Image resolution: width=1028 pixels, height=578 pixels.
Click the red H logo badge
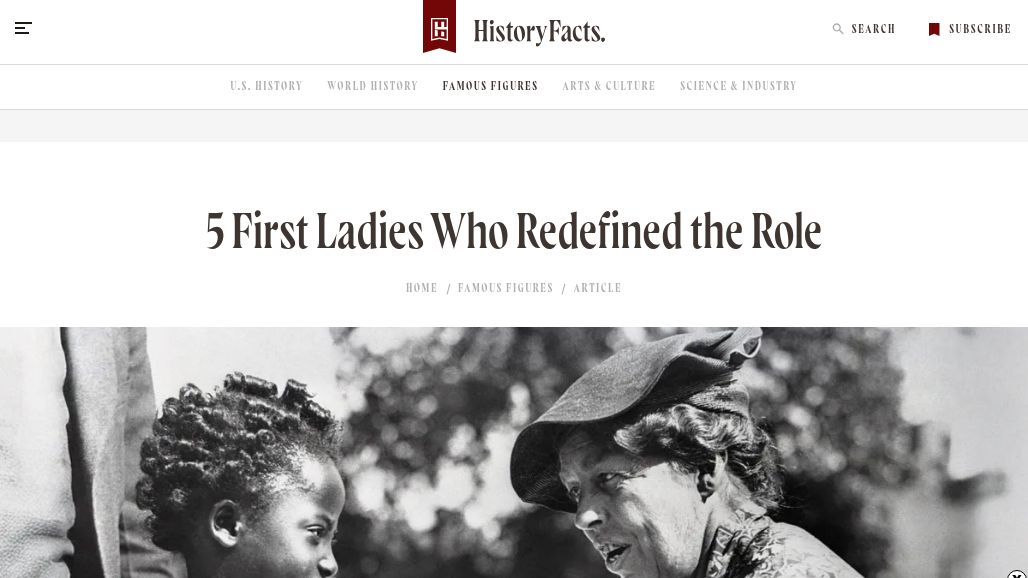(x=439, y=27)
